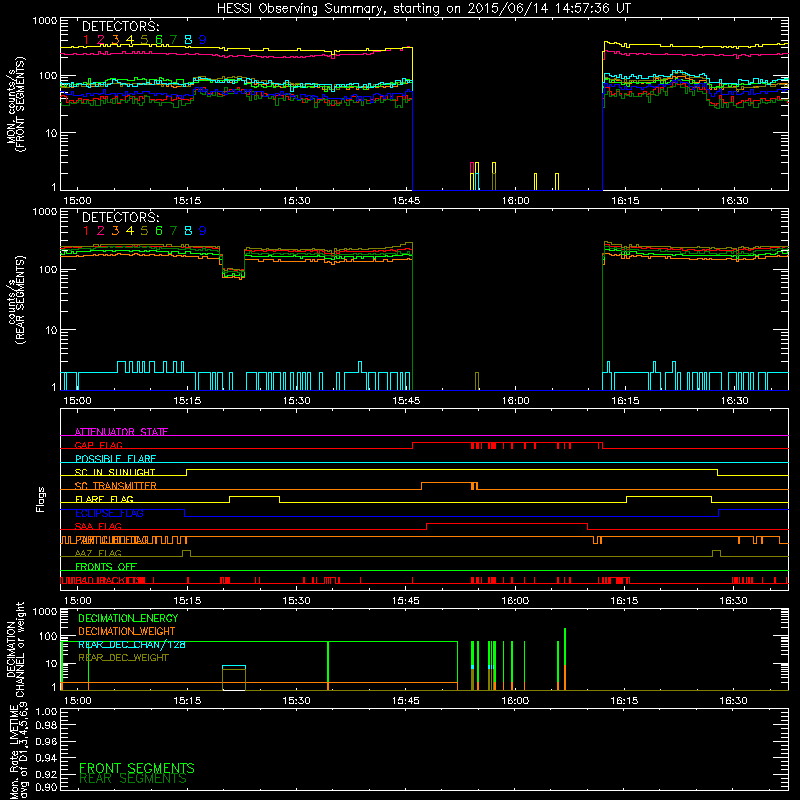The width and height of the screenshot is (800, 800).
Task: Click the 16:00 tick label under the rear segments plot
Action: tap(515, 401)
